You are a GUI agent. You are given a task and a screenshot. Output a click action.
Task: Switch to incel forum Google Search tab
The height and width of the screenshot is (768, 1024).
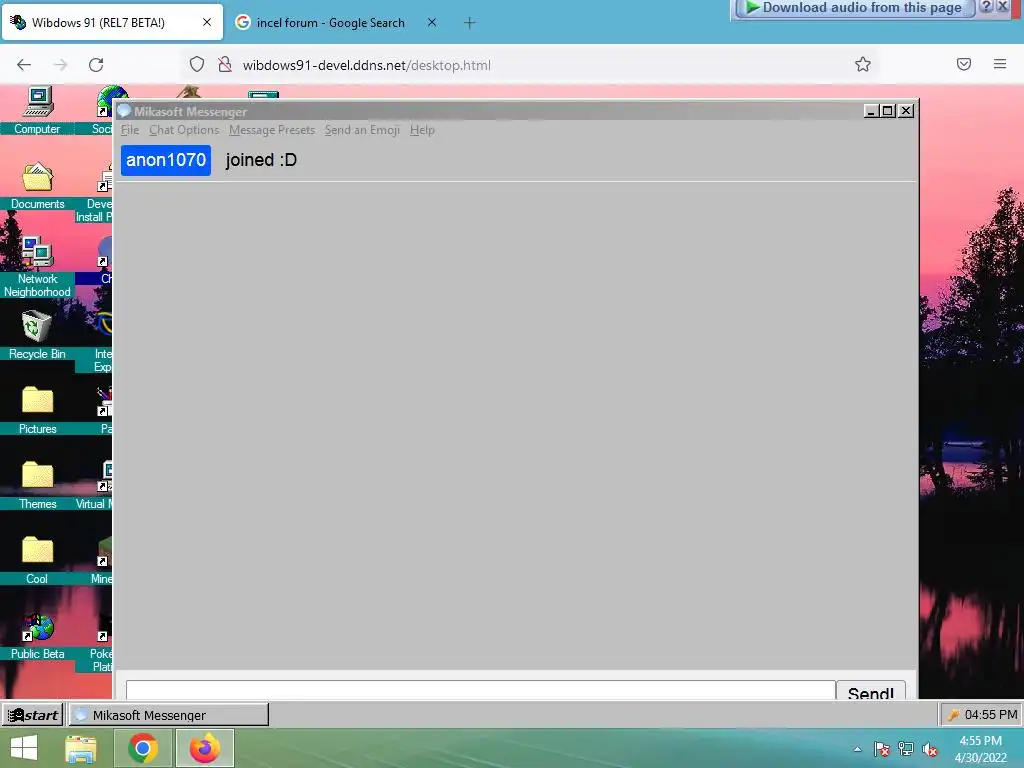pos(330,23)
